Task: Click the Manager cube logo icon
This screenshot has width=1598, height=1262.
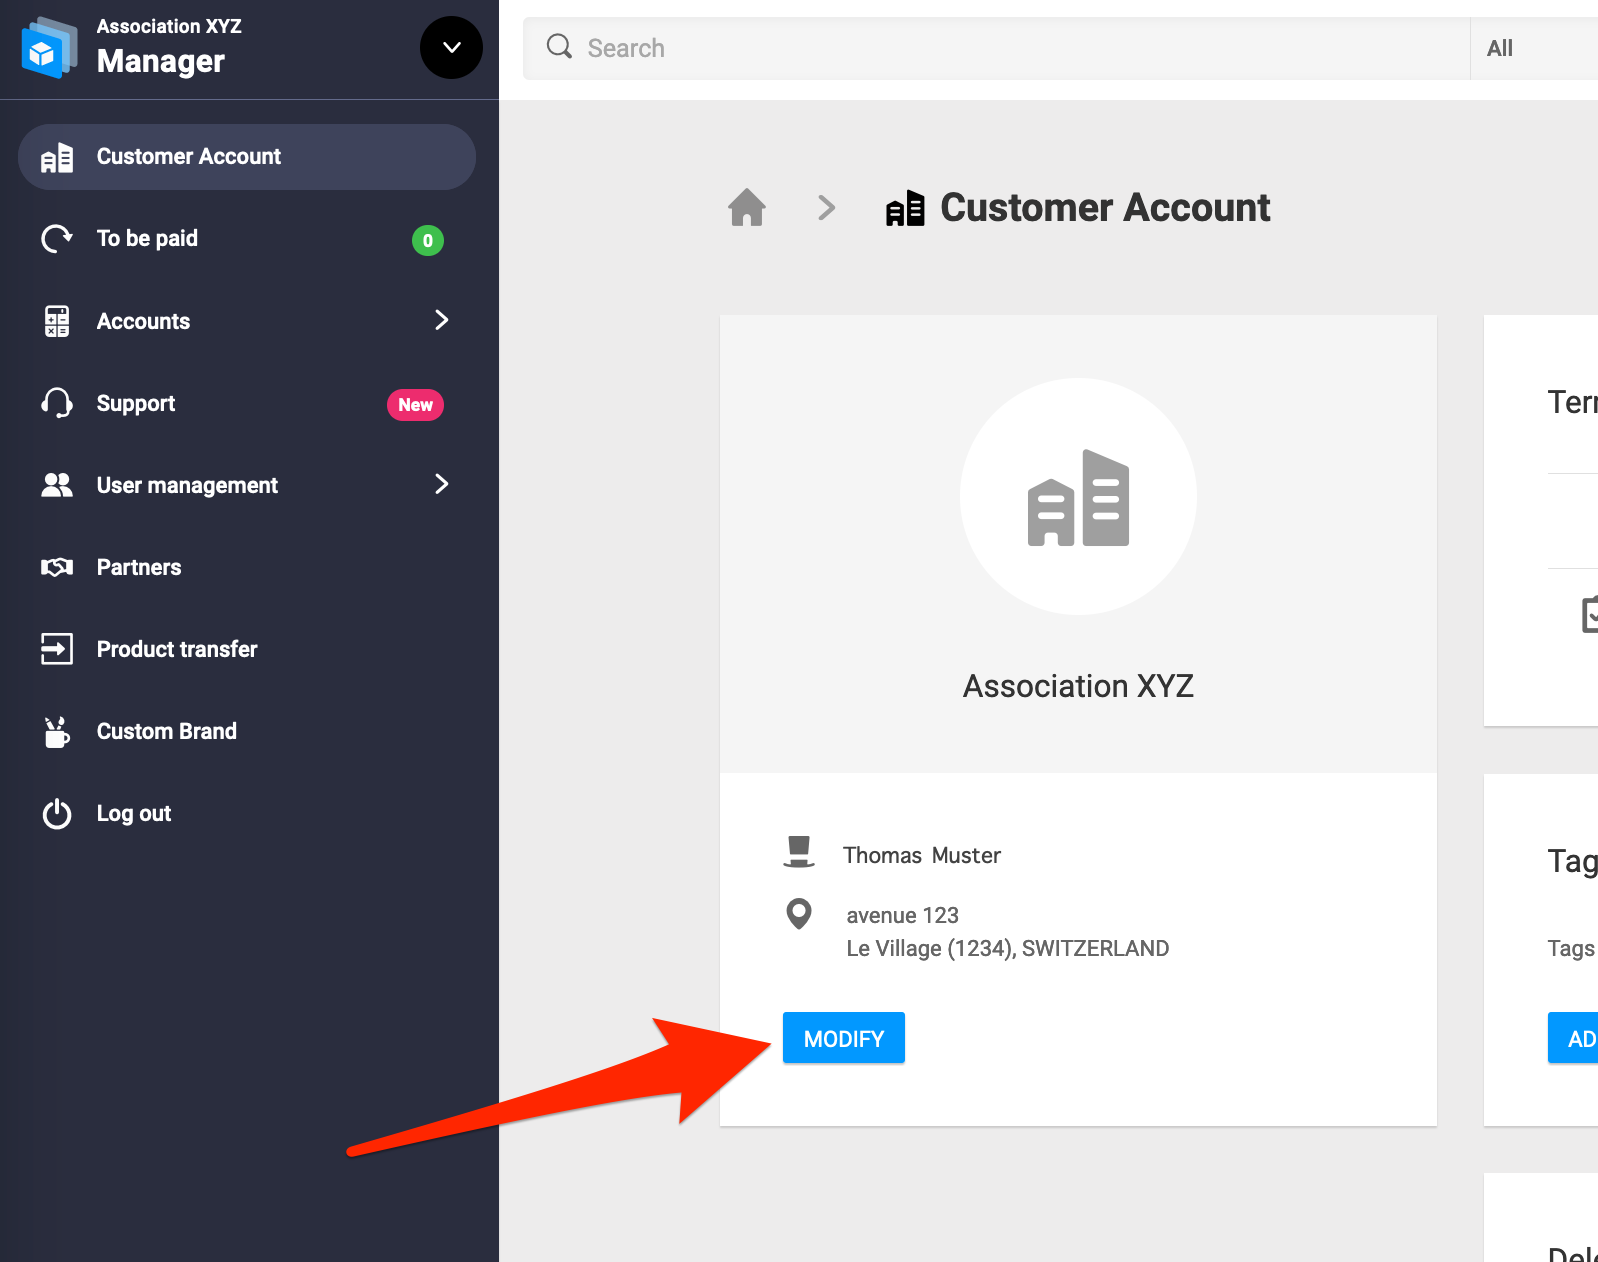Action: point(48,48)
